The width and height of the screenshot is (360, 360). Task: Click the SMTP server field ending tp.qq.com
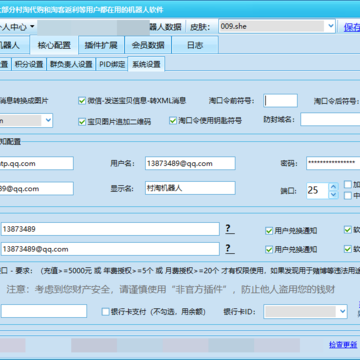click(37, 163)
